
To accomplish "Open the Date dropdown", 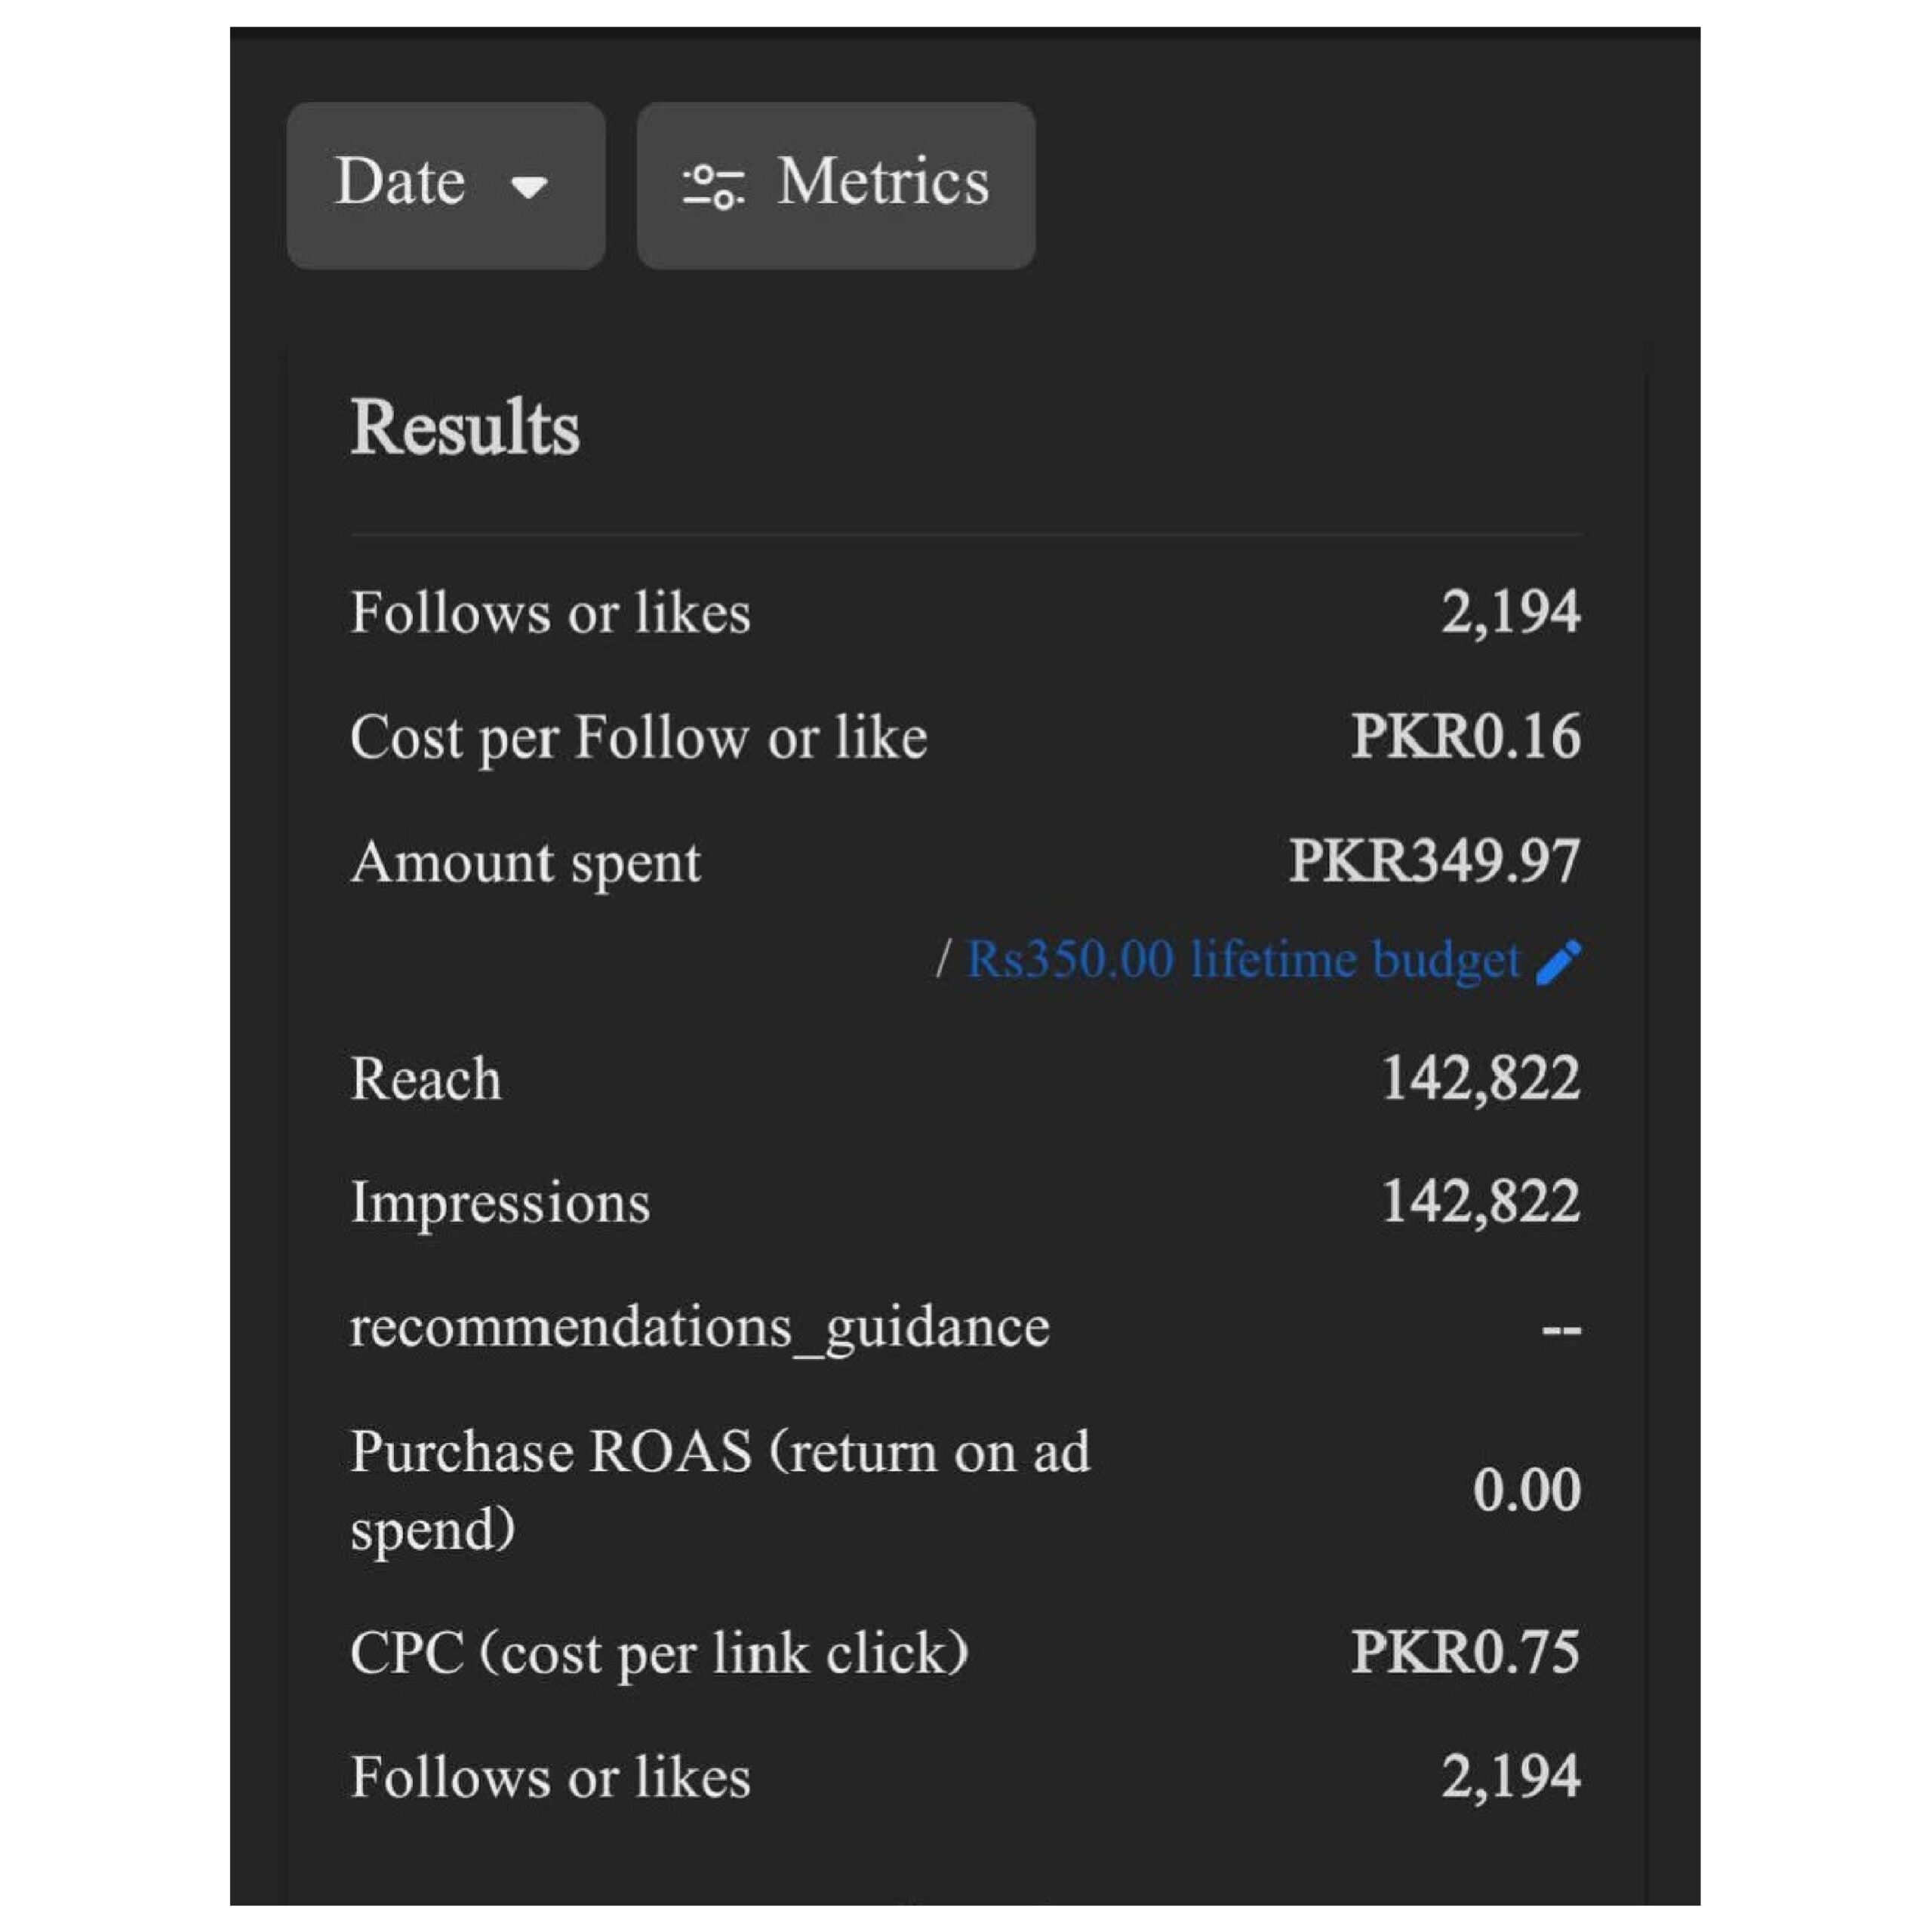I will [444, 185].
